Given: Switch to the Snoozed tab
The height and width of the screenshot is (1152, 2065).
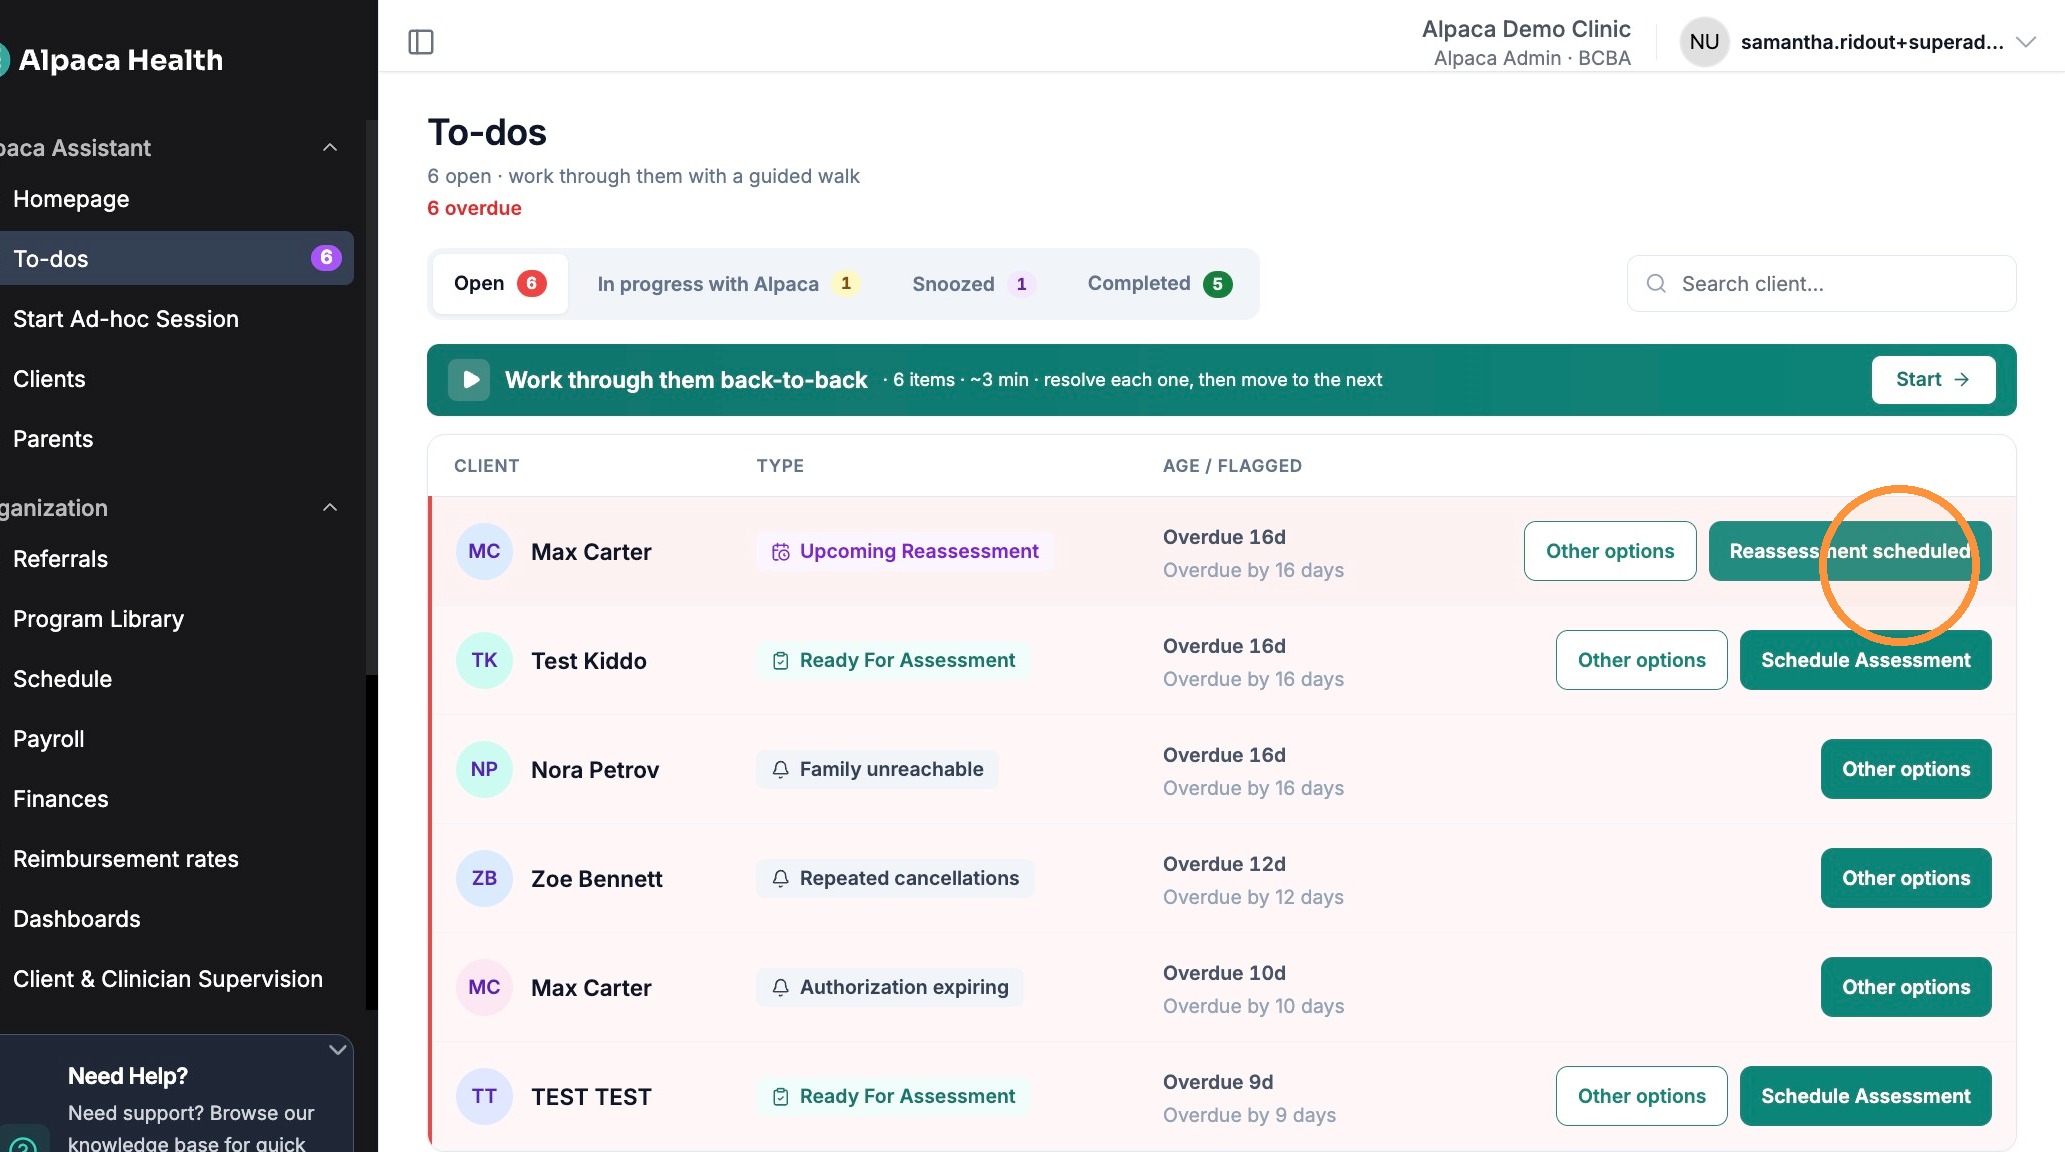Looking at the screenshot, I should (x=973, y=284).
